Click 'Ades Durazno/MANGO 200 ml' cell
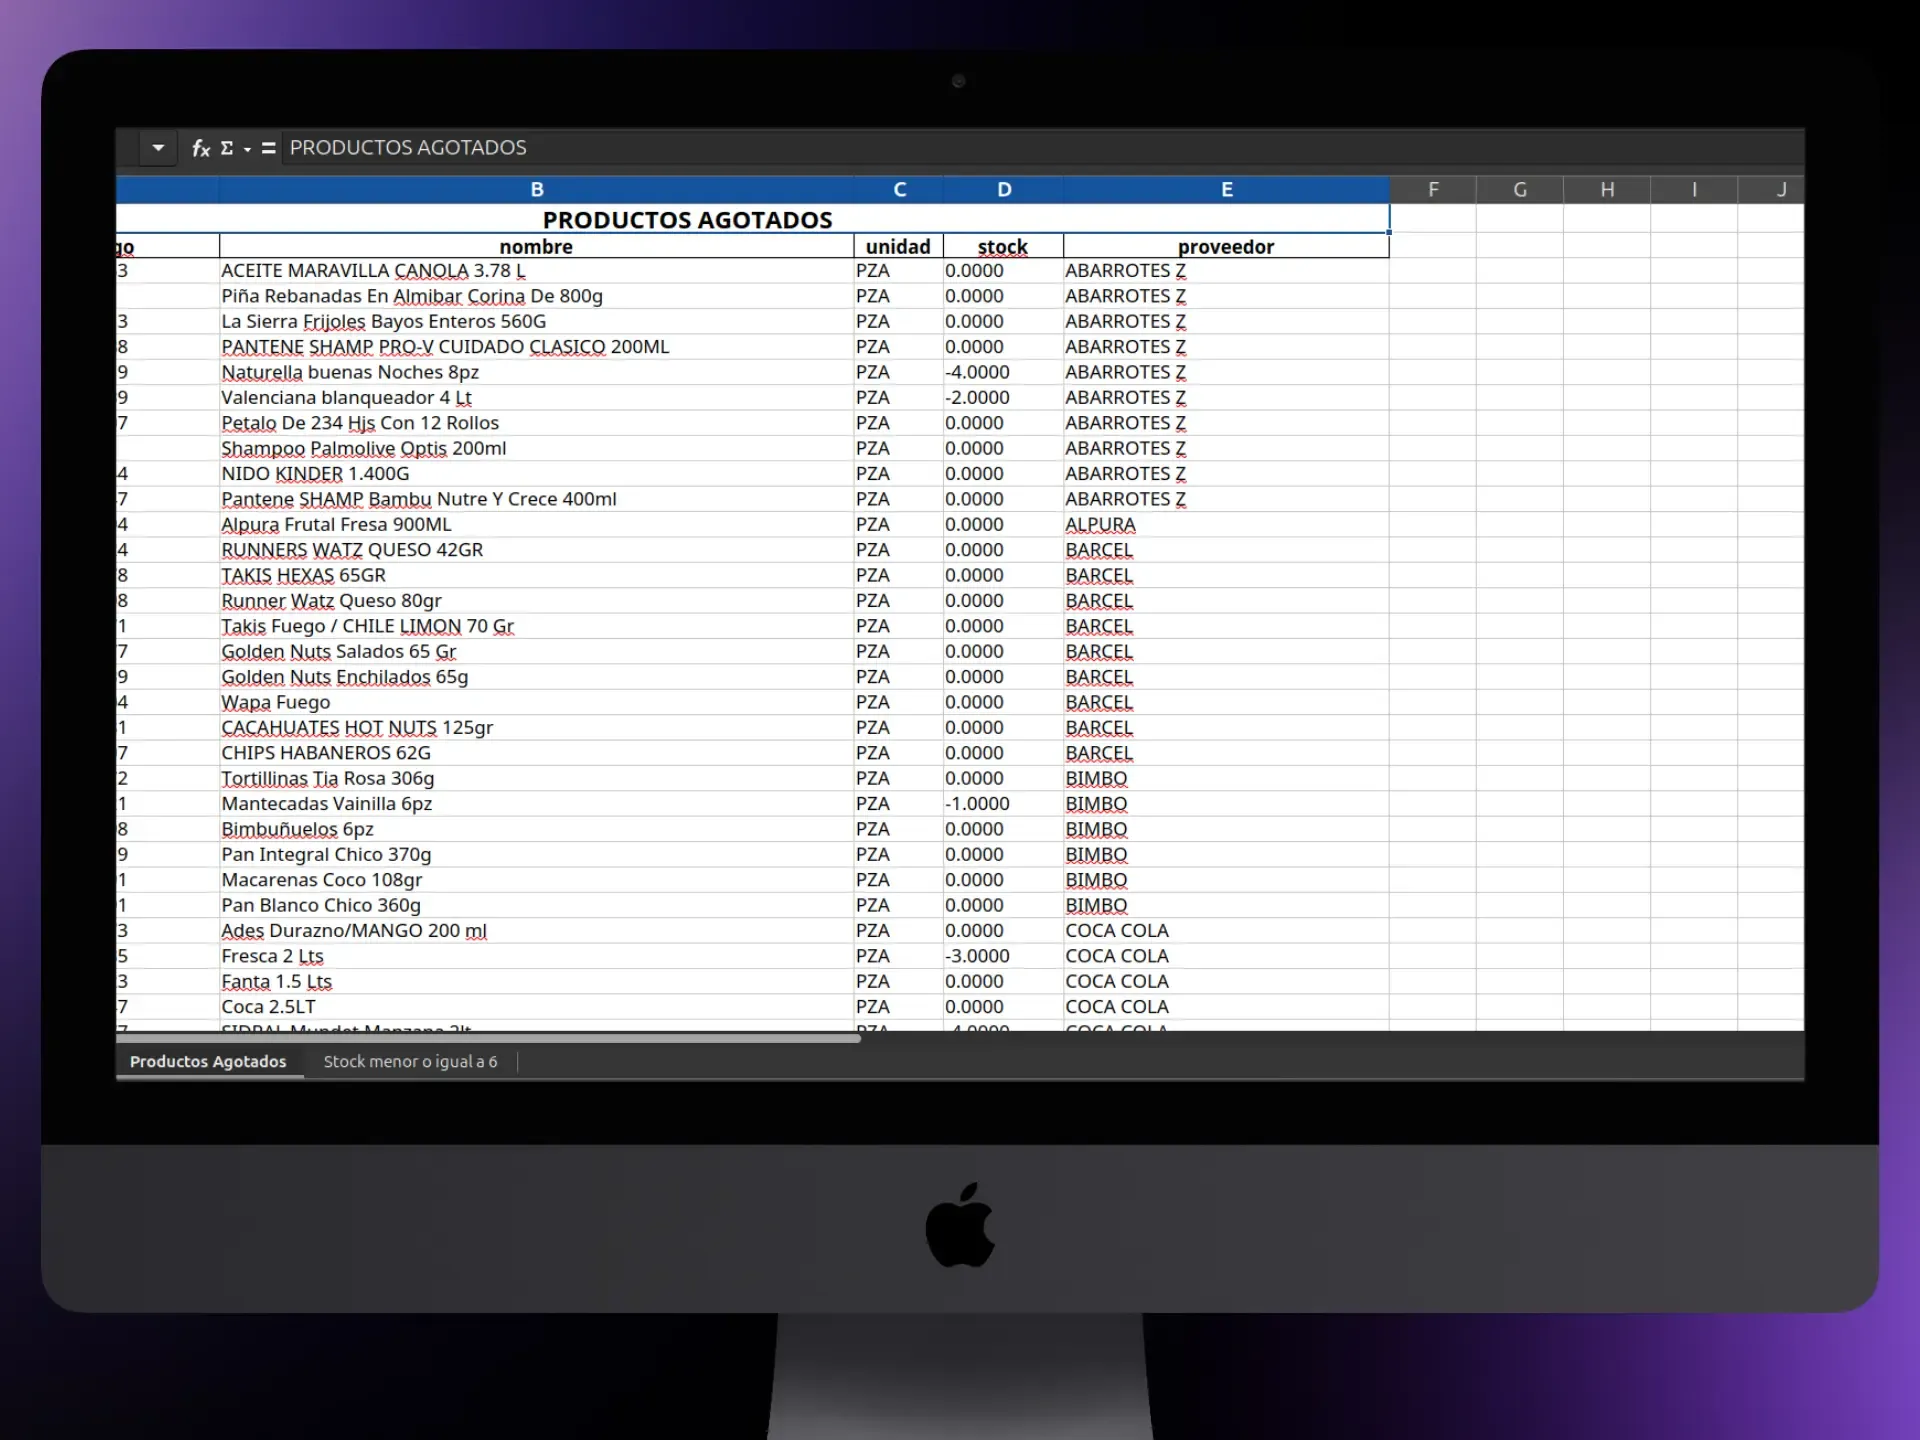The height and width of the screenshot is (1440, 1920). (x=536, y=931)
